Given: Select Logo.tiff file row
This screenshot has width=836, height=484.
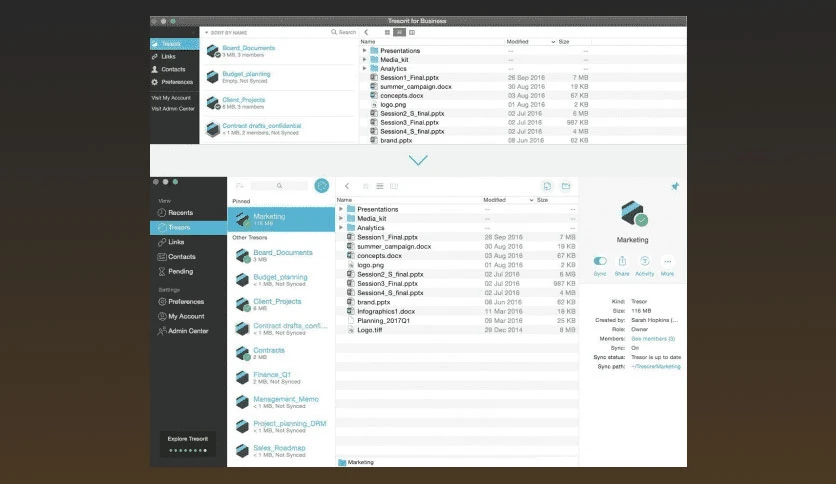Looking at the screenshot, I should (x=457, y=330).
